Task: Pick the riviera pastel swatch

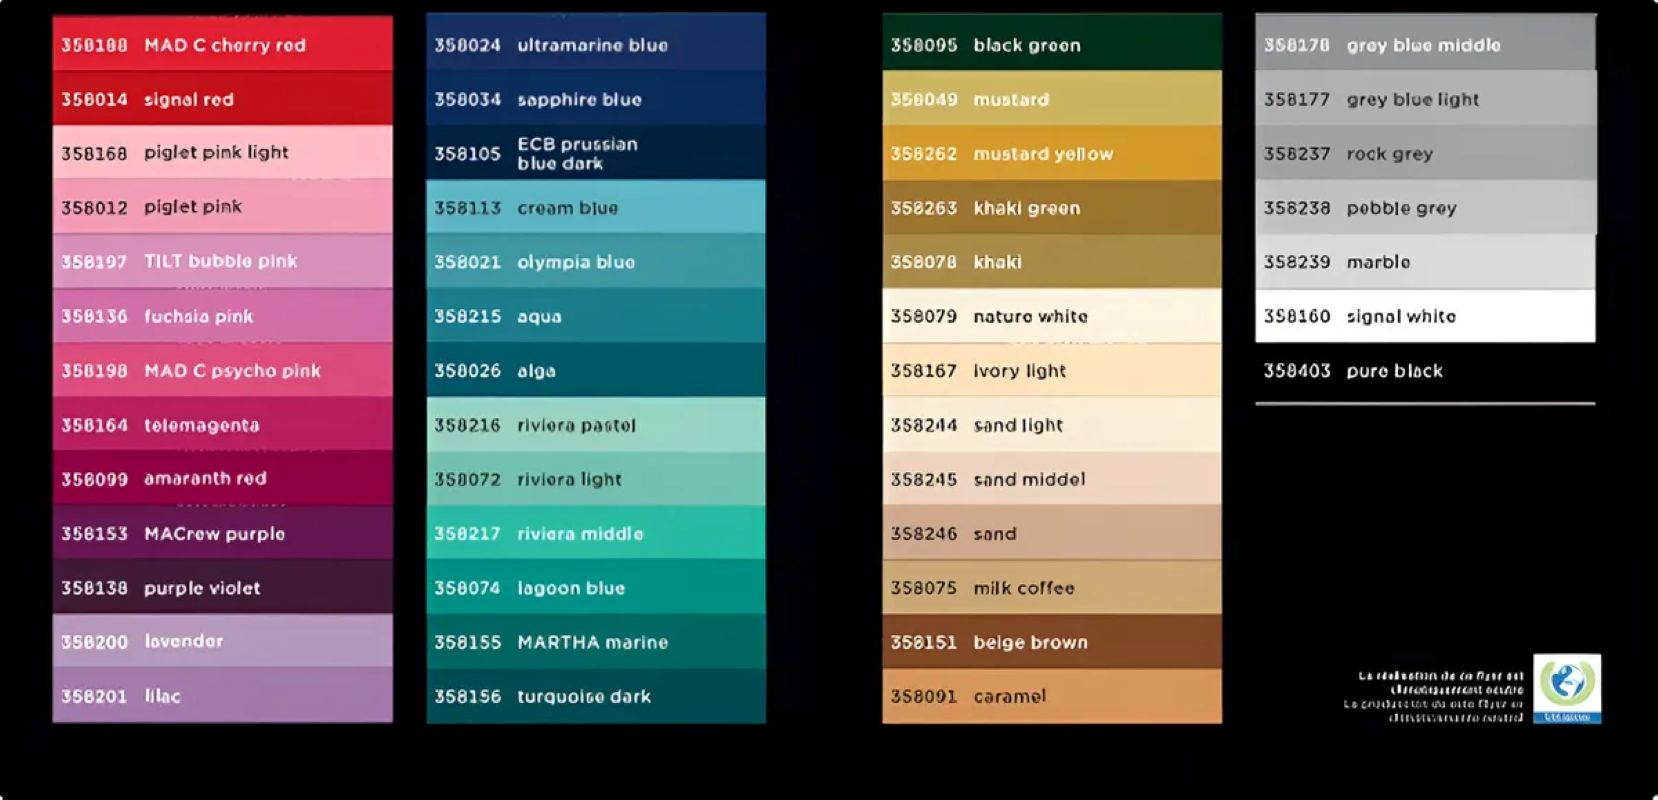Action: (595, 425)
